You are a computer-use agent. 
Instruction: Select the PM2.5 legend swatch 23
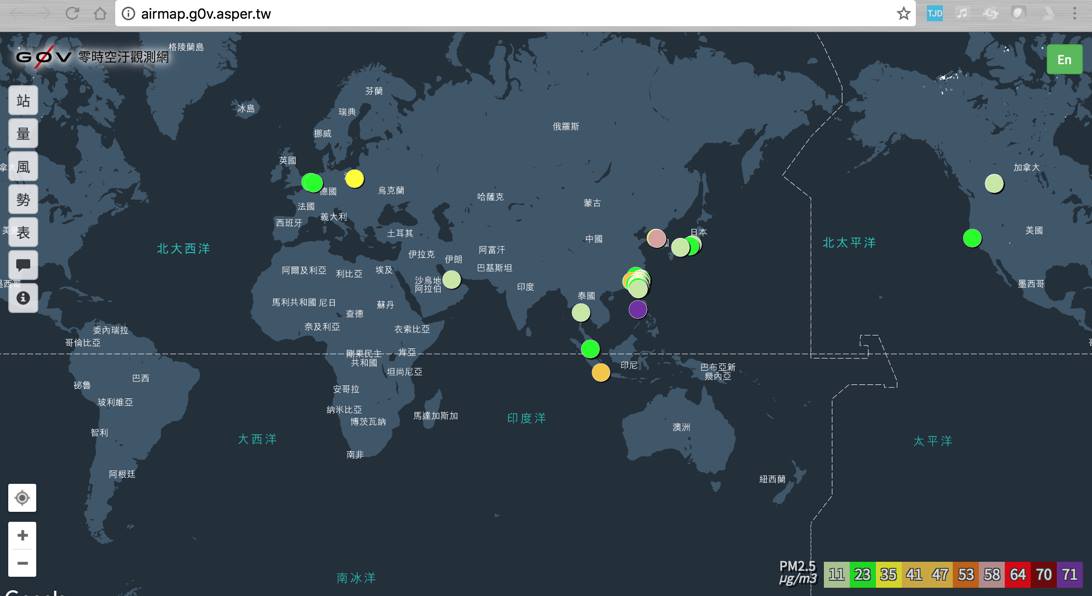[862, 574]
